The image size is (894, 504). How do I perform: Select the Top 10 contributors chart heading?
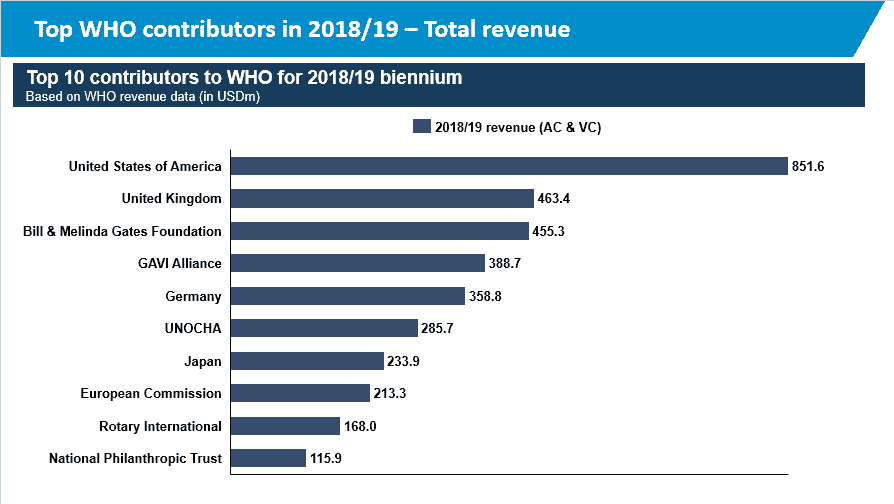coord(245,77)
